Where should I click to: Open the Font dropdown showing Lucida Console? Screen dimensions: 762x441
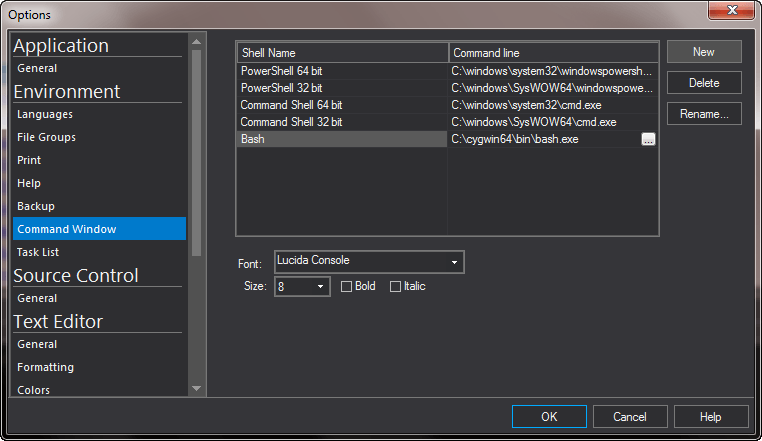(x=369, y=262)
